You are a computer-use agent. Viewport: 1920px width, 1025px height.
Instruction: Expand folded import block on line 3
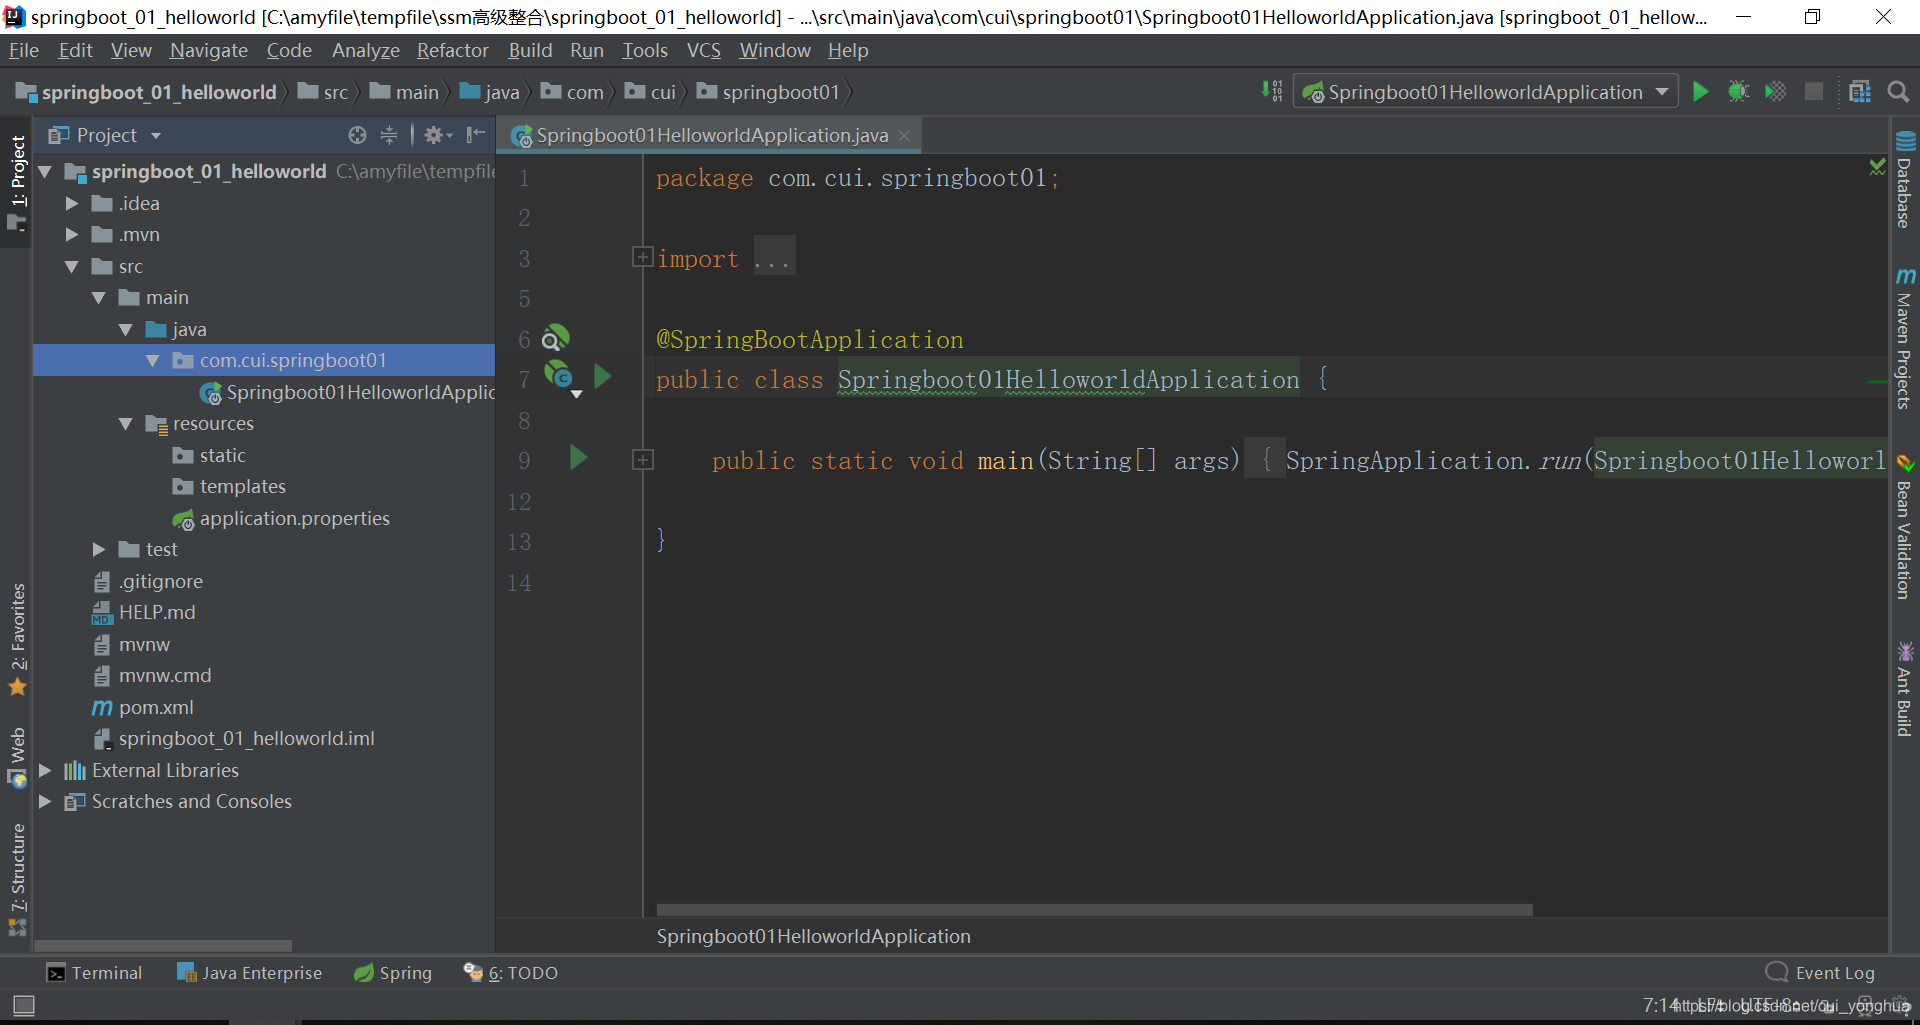[642, 258]
